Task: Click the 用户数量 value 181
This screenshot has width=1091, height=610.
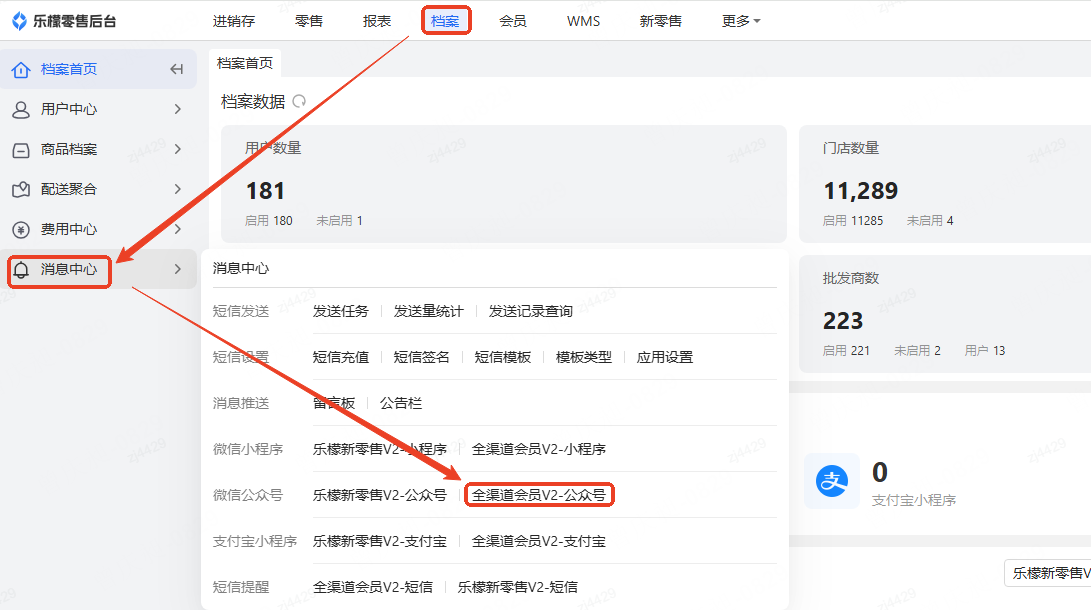Action: [265, 191]
